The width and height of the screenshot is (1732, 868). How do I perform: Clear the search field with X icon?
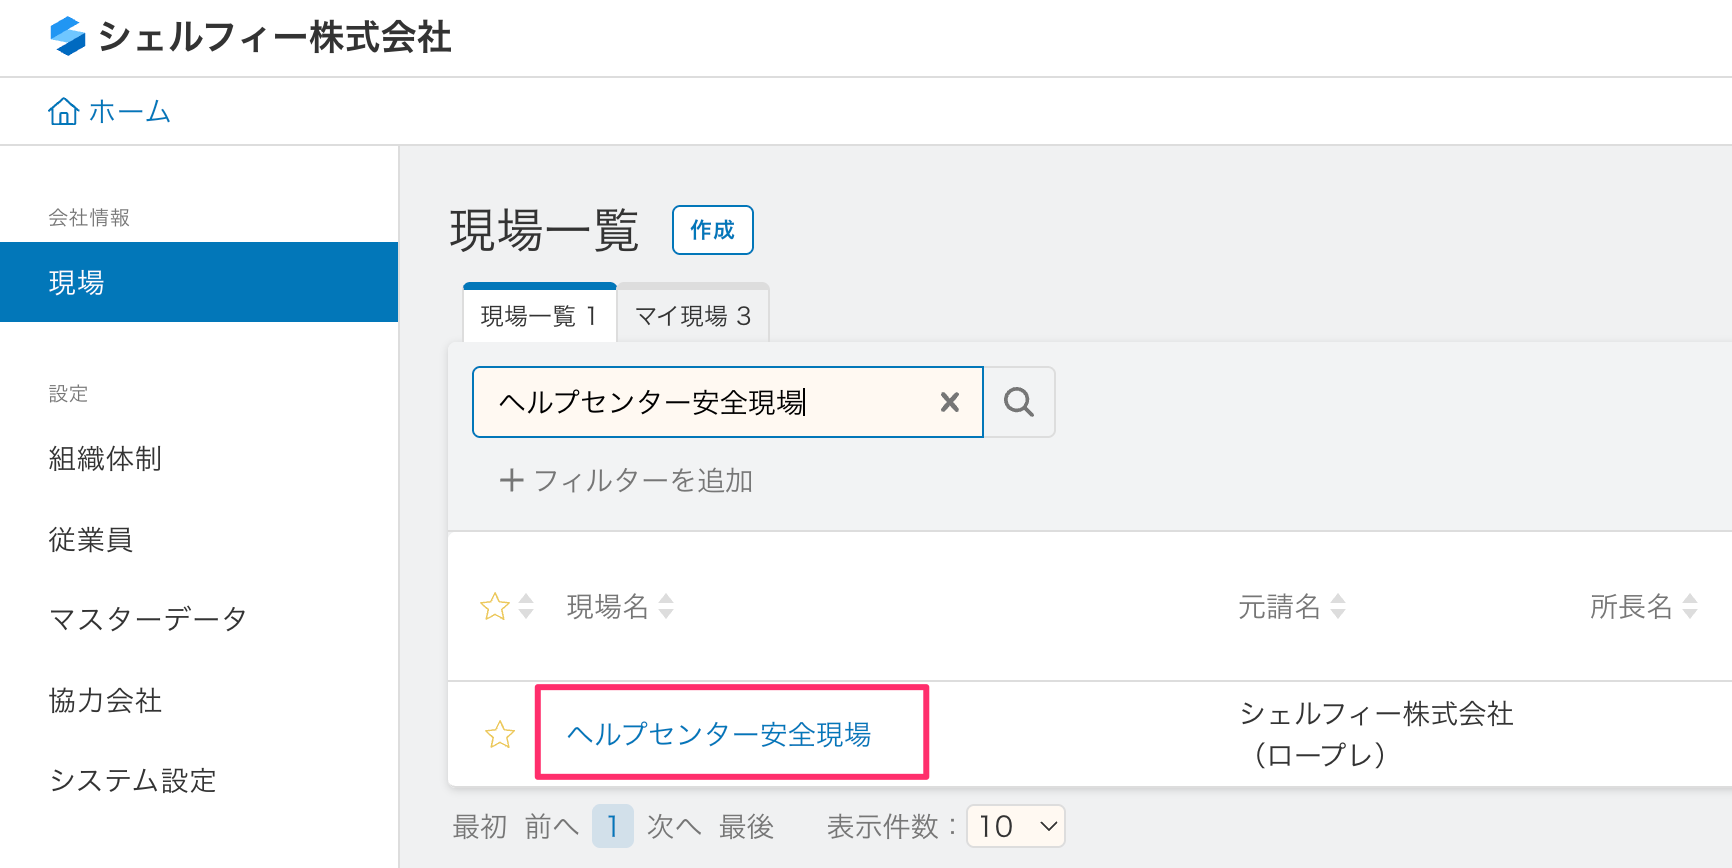(x=950, y=402)
